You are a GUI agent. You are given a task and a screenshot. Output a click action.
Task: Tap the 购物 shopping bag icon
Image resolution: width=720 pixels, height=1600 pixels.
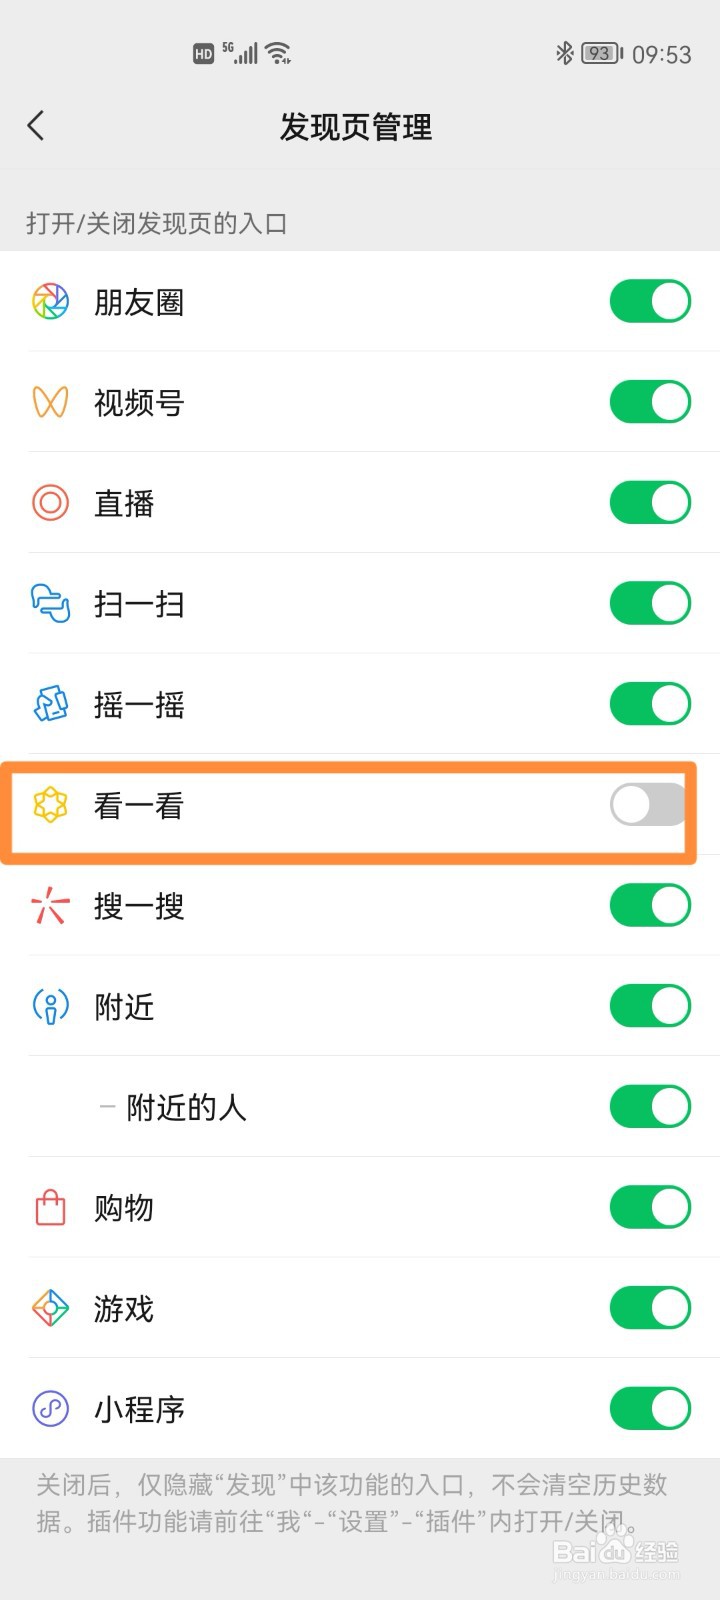50,1208
